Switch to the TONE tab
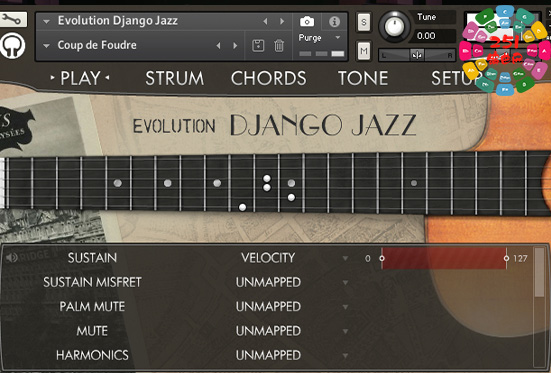The height and width of the screenshot is (373, 551). [363, 78]
